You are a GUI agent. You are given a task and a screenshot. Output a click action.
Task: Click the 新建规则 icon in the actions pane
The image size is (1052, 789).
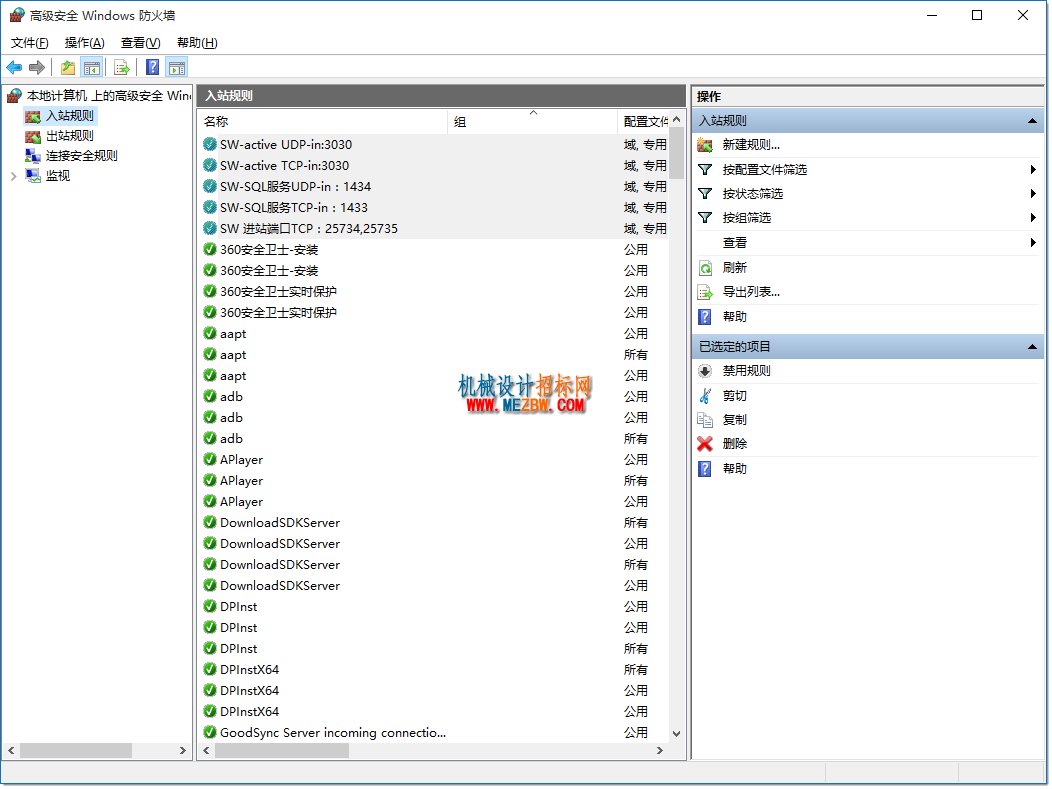point(704,145)
